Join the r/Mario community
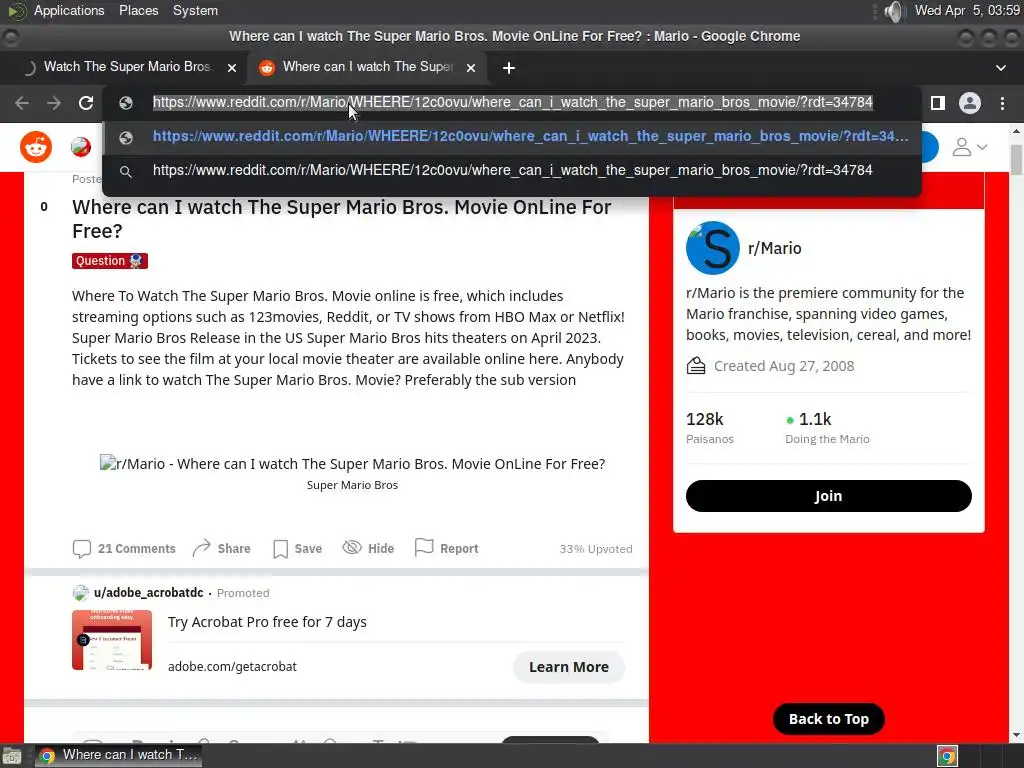 828,496
